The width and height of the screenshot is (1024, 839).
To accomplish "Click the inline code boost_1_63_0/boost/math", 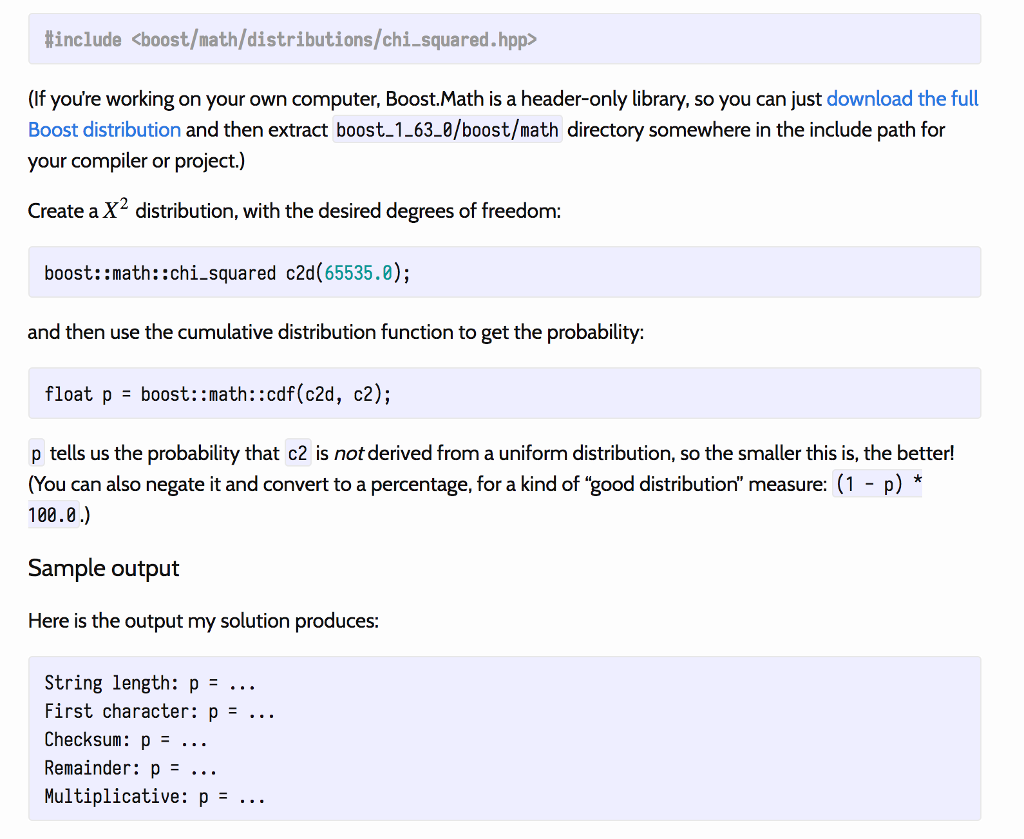I will tap(447, 129).
